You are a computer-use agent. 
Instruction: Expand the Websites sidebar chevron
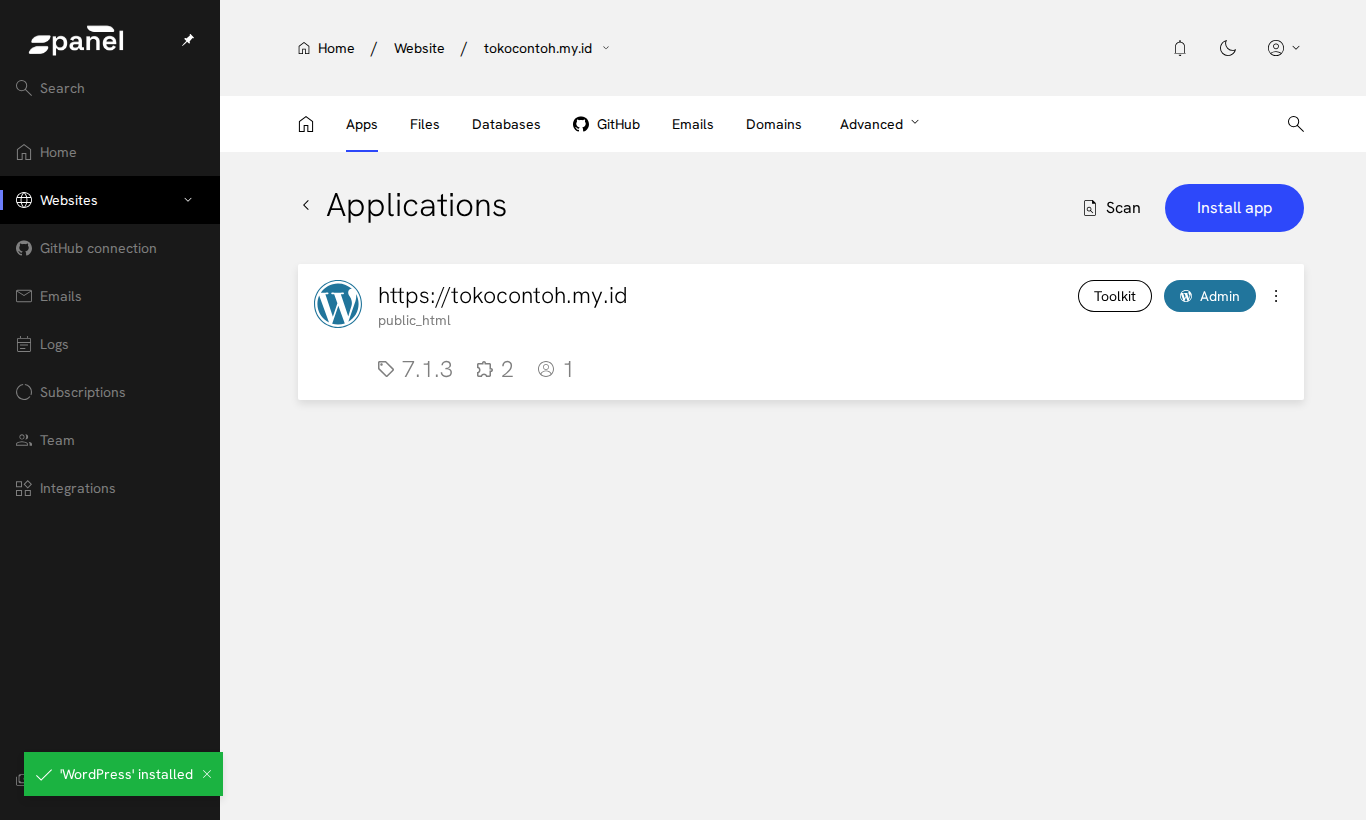click(x=188, y=200)
